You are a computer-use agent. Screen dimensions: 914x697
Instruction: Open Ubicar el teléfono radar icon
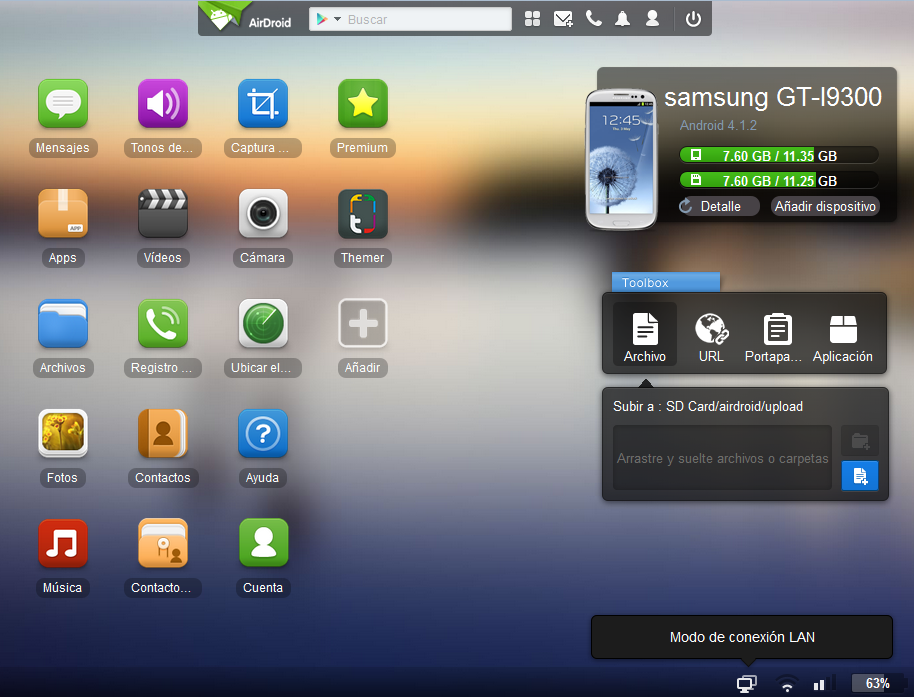[x=263, y=323]
